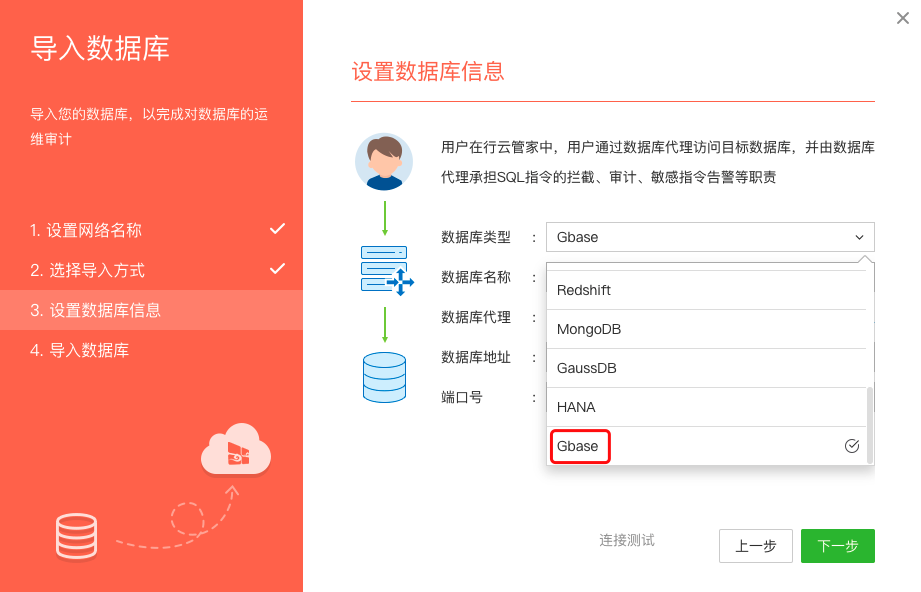
Task: Click the 设置数据库信息 heading
Action: (428, 71)
